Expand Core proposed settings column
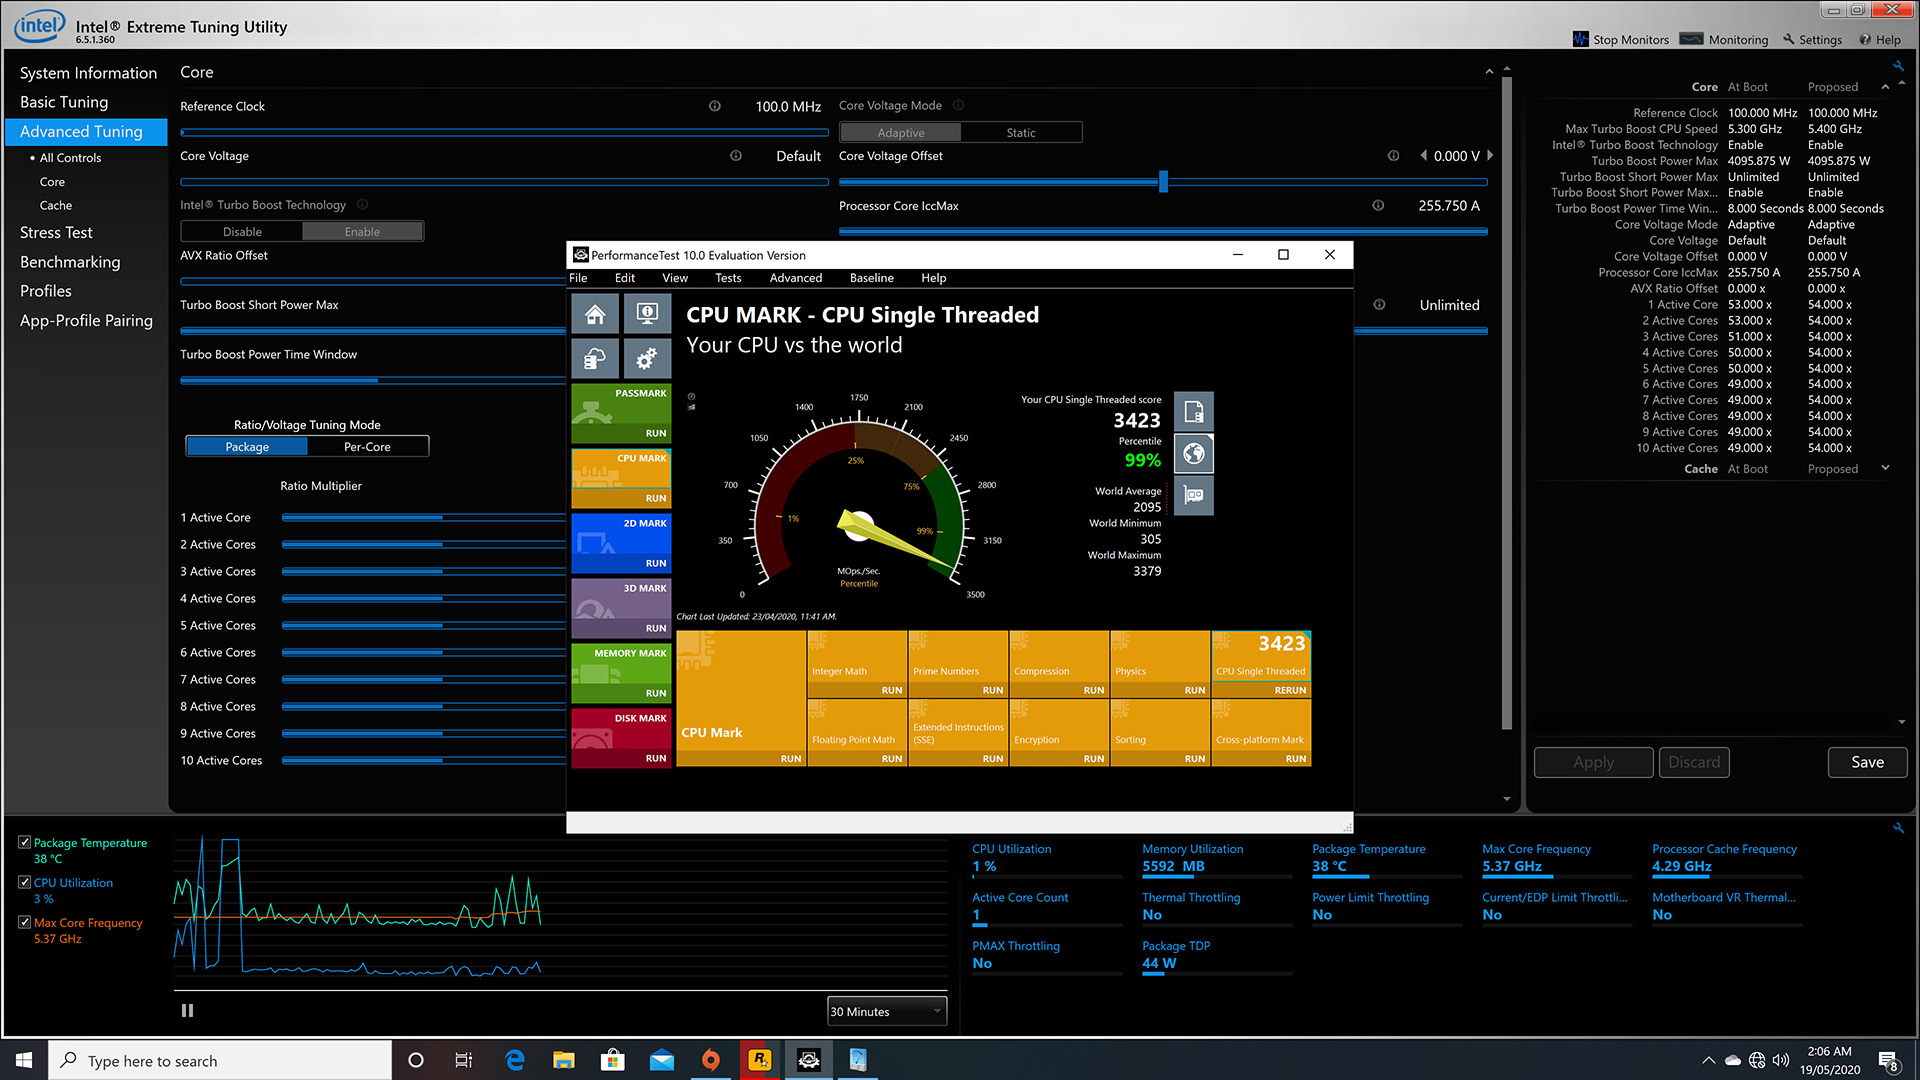 [x=1888, y=87]
